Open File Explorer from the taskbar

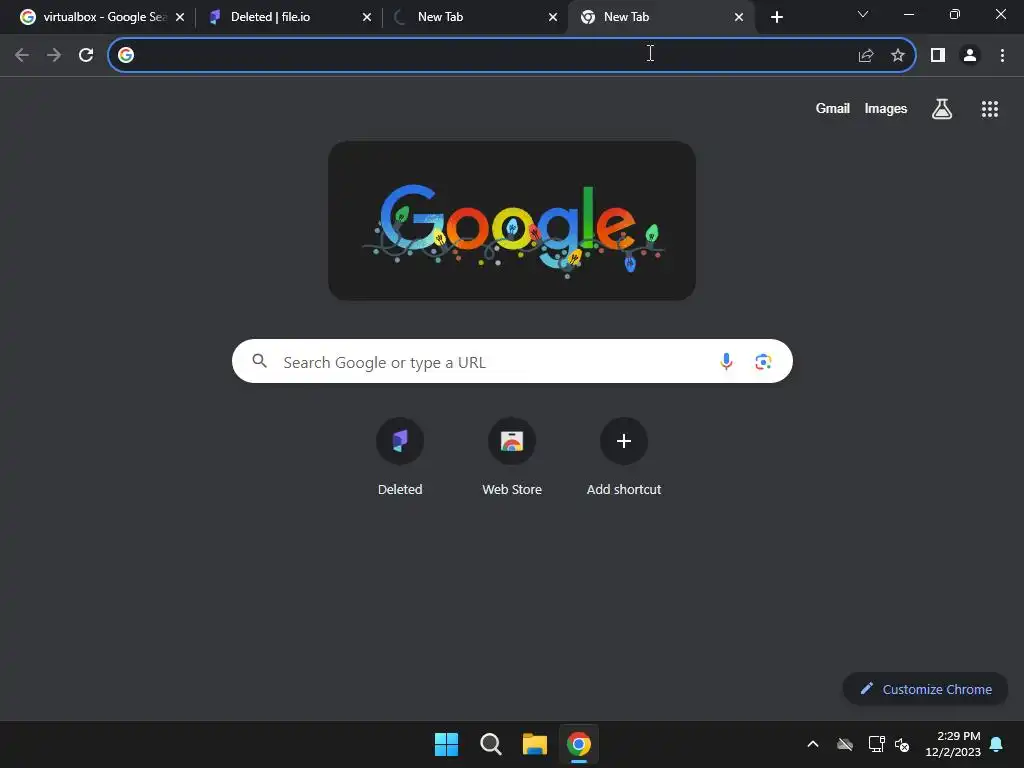pos(534,744)
